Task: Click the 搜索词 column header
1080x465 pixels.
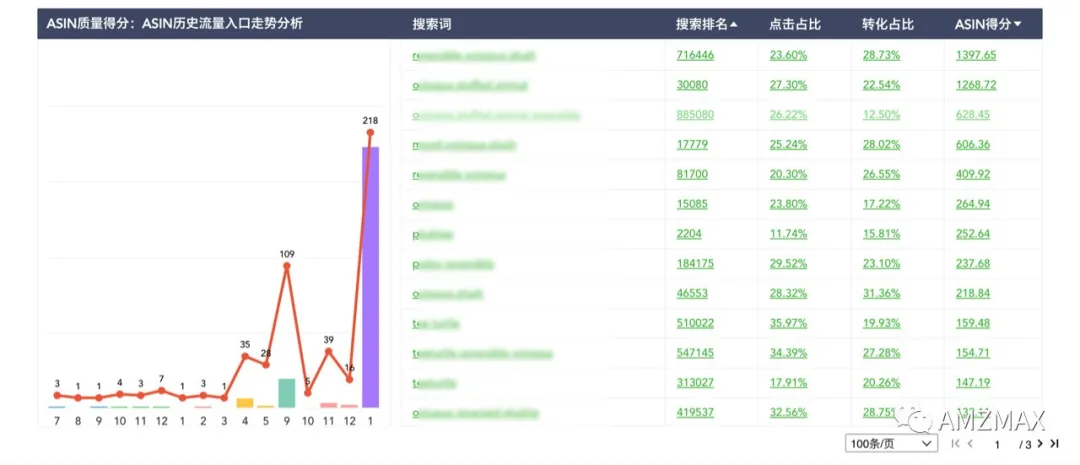Action: 432,24
